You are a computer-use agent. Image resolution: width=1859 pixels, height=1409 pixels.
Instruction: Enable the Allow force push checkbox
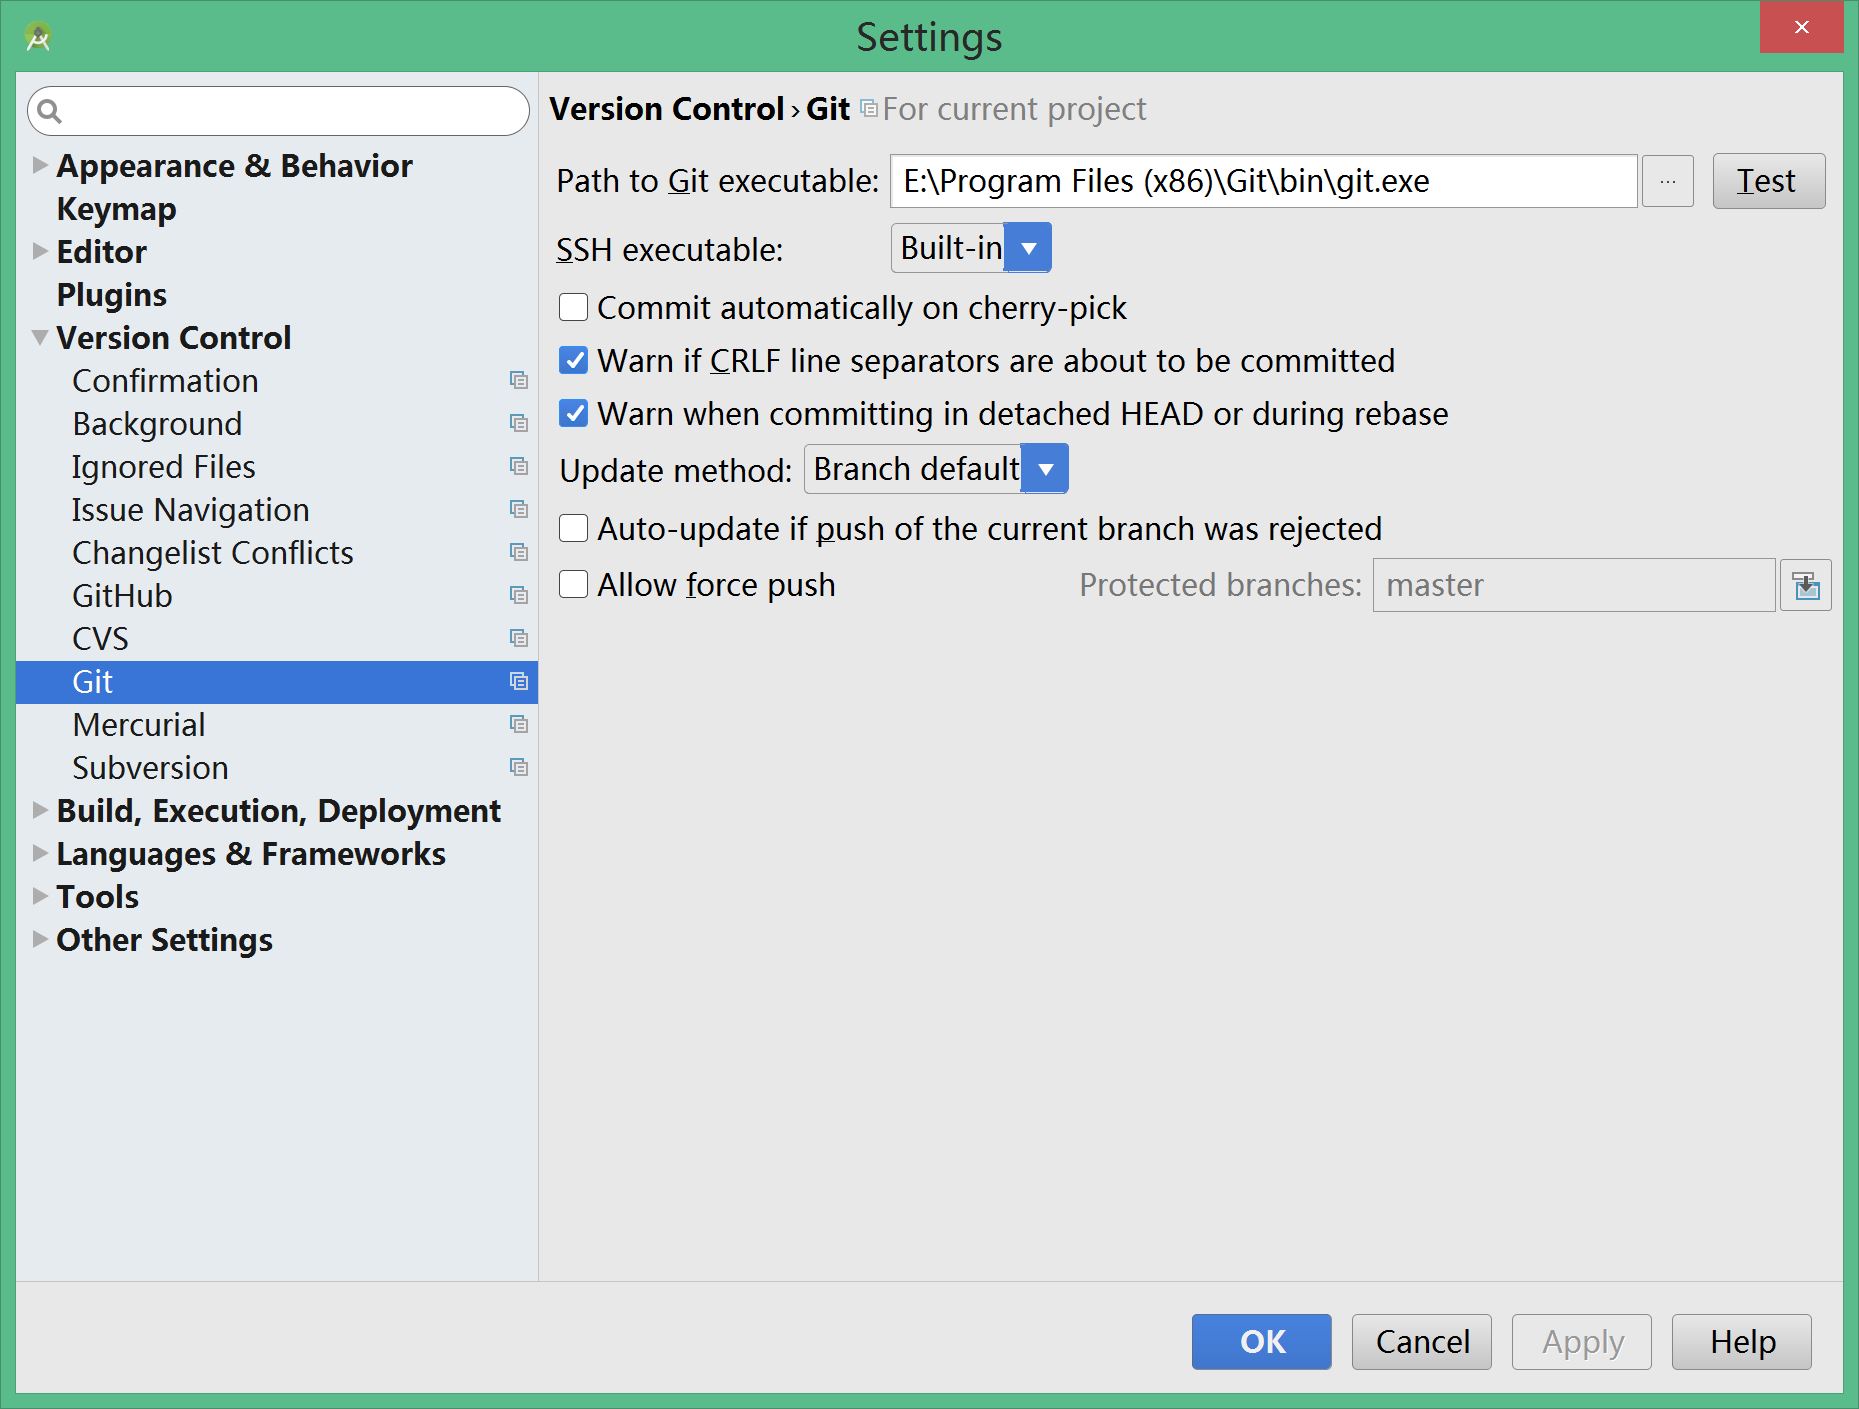(x=573, y=584)
